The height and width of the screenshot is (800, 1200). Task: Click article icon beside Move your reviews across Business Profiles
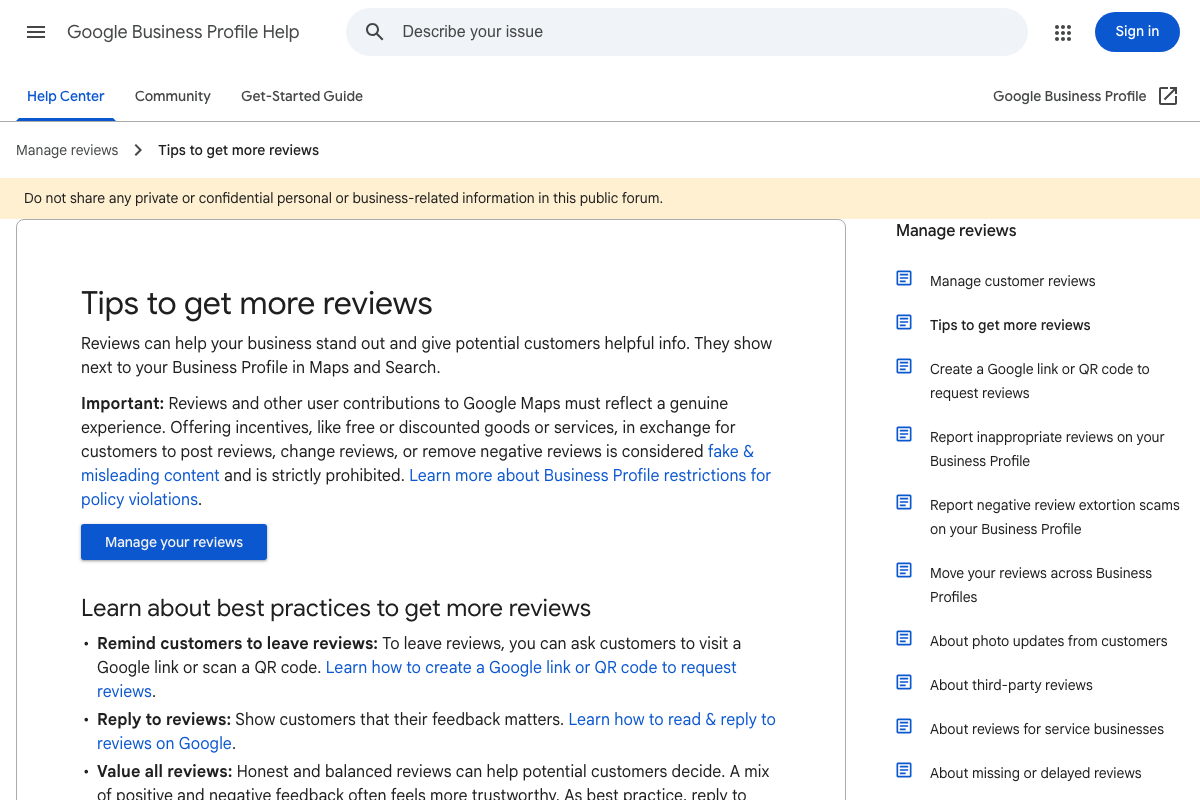(904, 570)
